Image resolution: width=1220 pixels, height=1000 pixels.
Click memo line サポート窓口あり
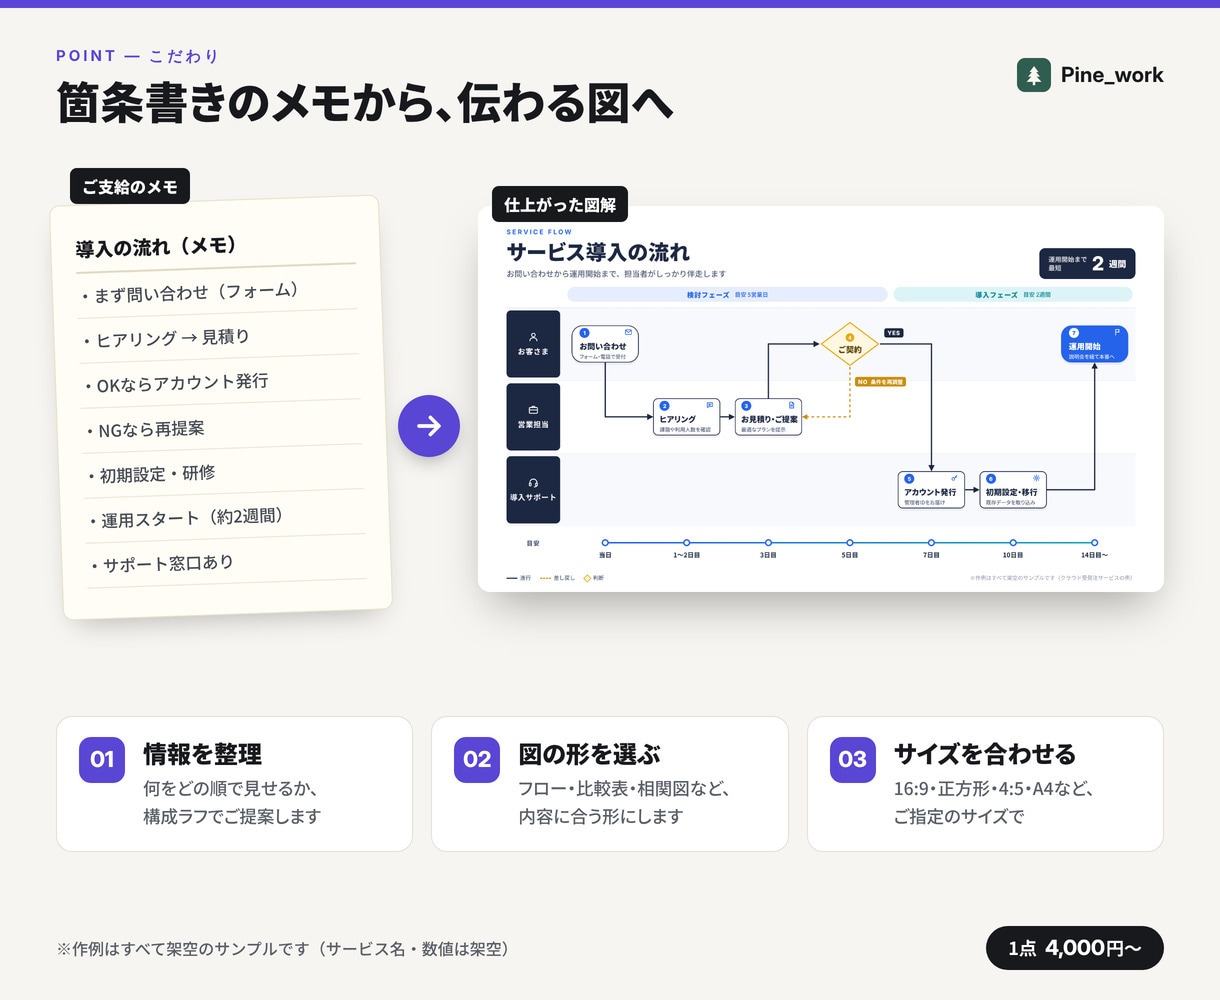[x=162, y=564]
